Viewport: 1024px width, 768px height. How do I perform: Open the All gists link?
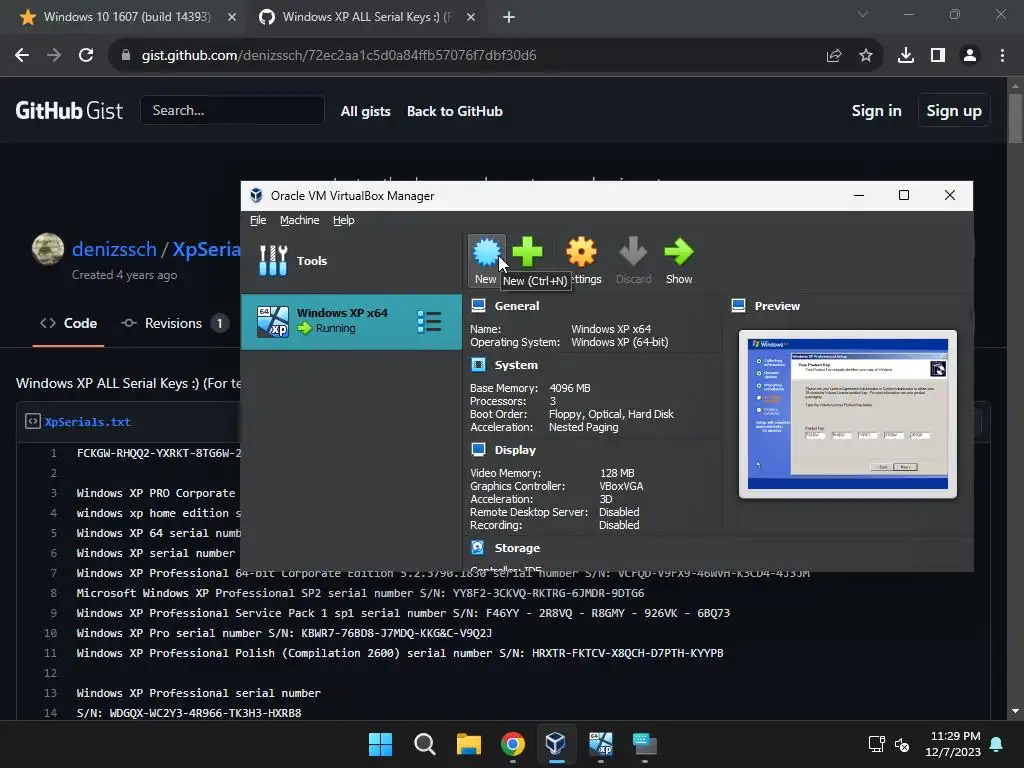click(366, 111)
